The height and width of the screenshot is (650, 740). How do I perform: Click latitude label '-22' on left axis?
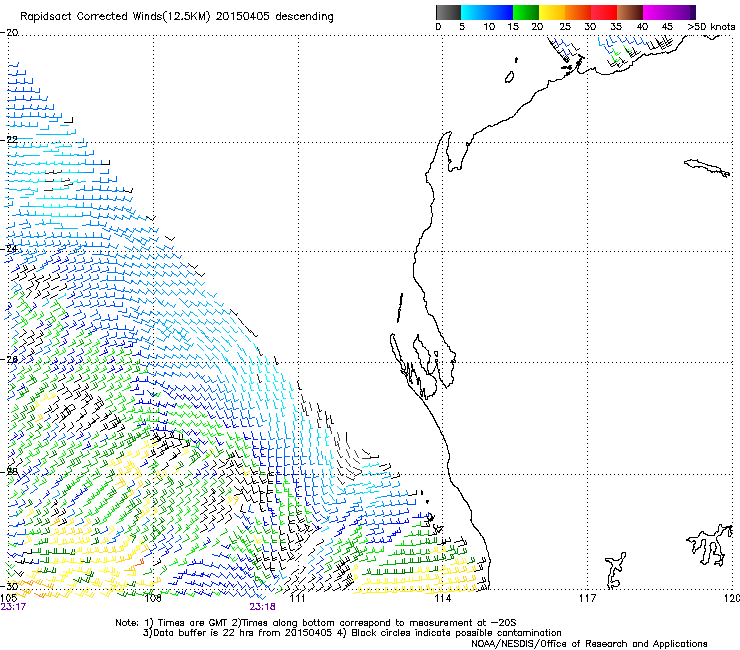[x=9, y=140]
